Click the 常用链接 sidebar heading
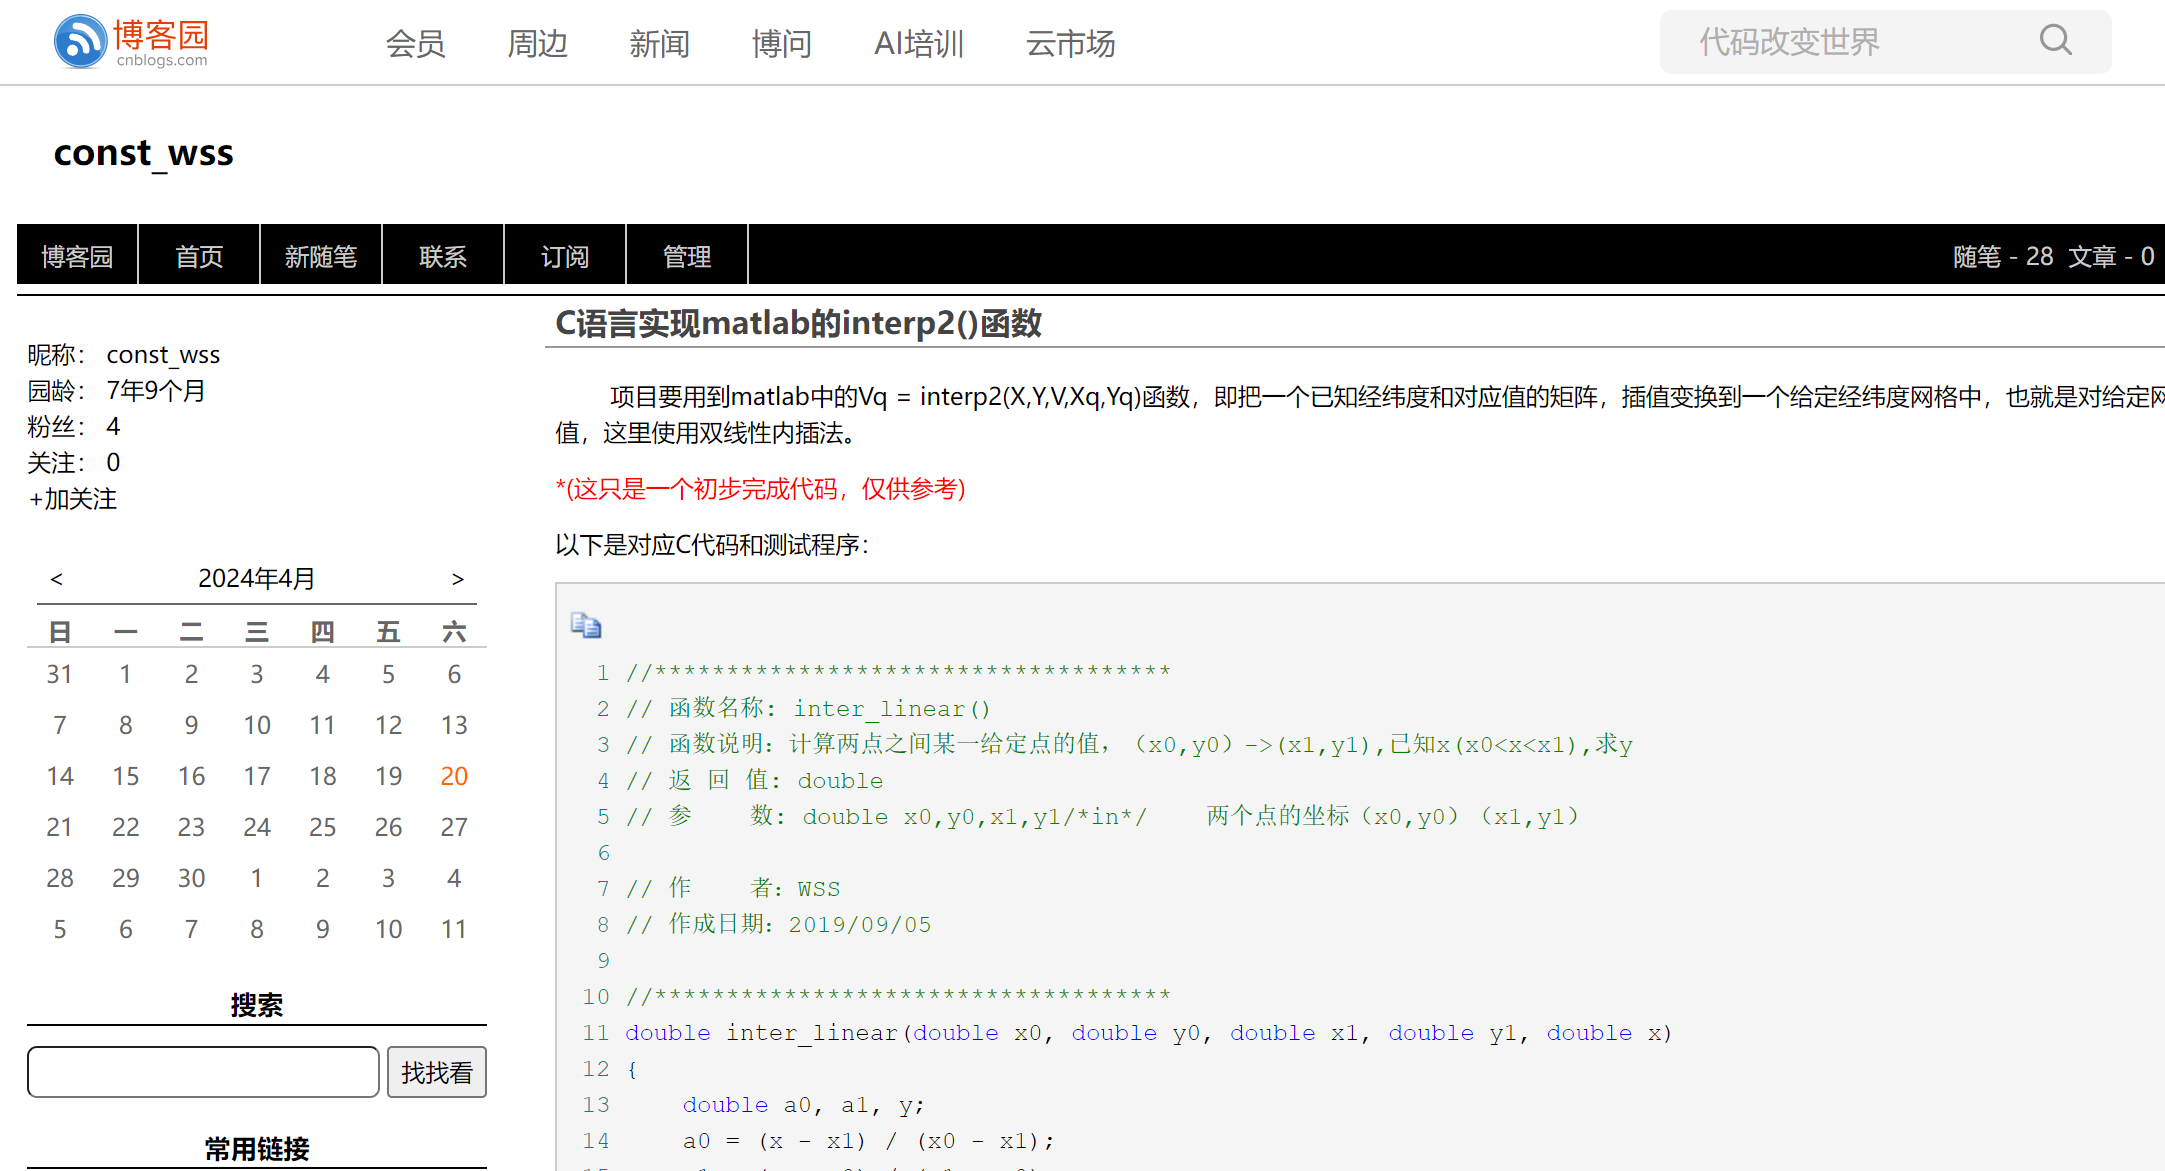Screen dimensions: 2165x1171 (x=257, y=1149)
